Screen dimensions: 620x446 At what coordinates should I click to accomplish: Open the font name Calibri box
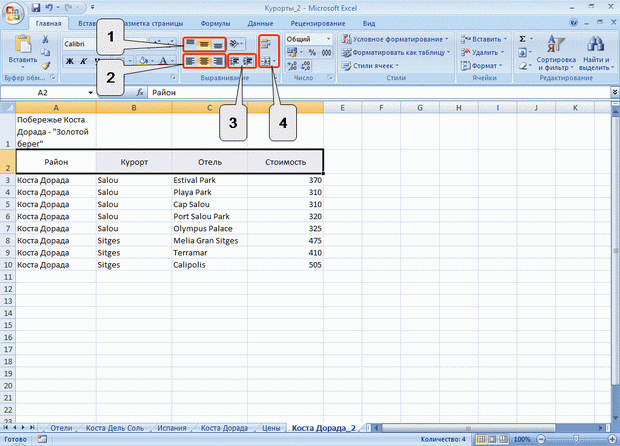pos(79,44)
